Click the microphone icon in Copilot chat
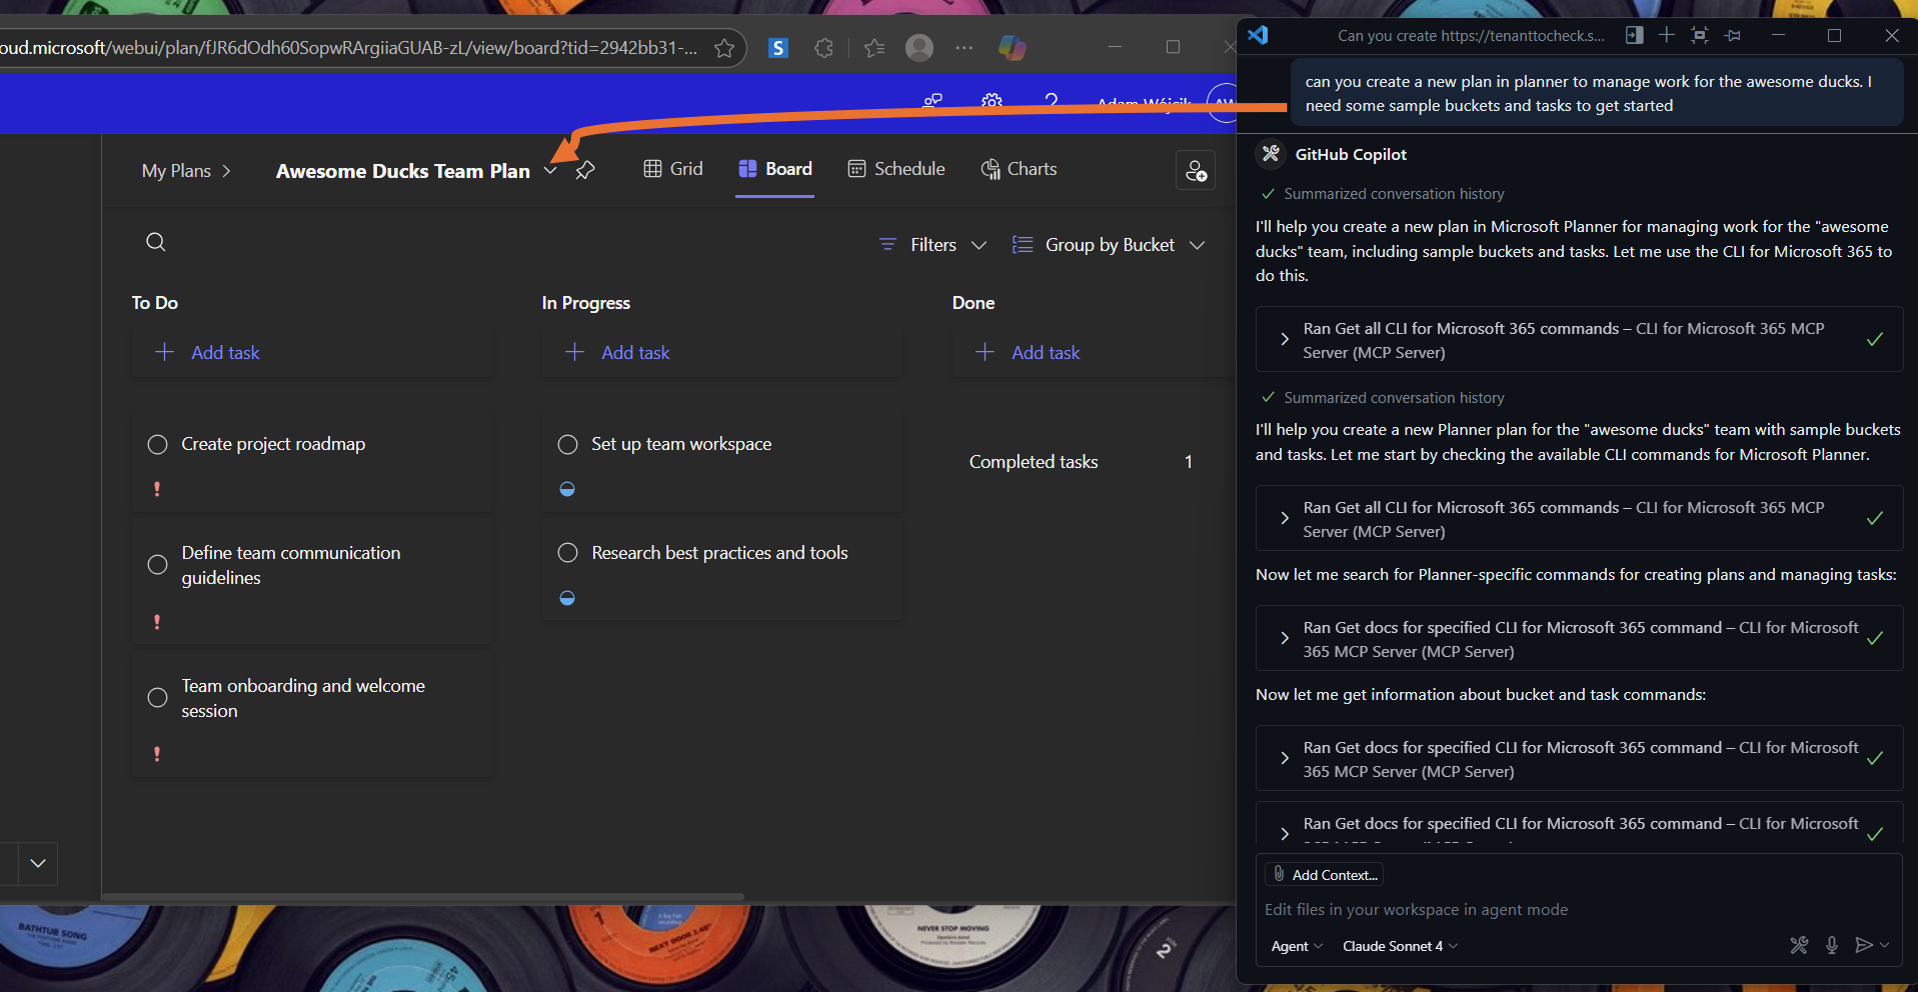The width and height of the screenshot is (1918, 992). [x=1832, y=945]
